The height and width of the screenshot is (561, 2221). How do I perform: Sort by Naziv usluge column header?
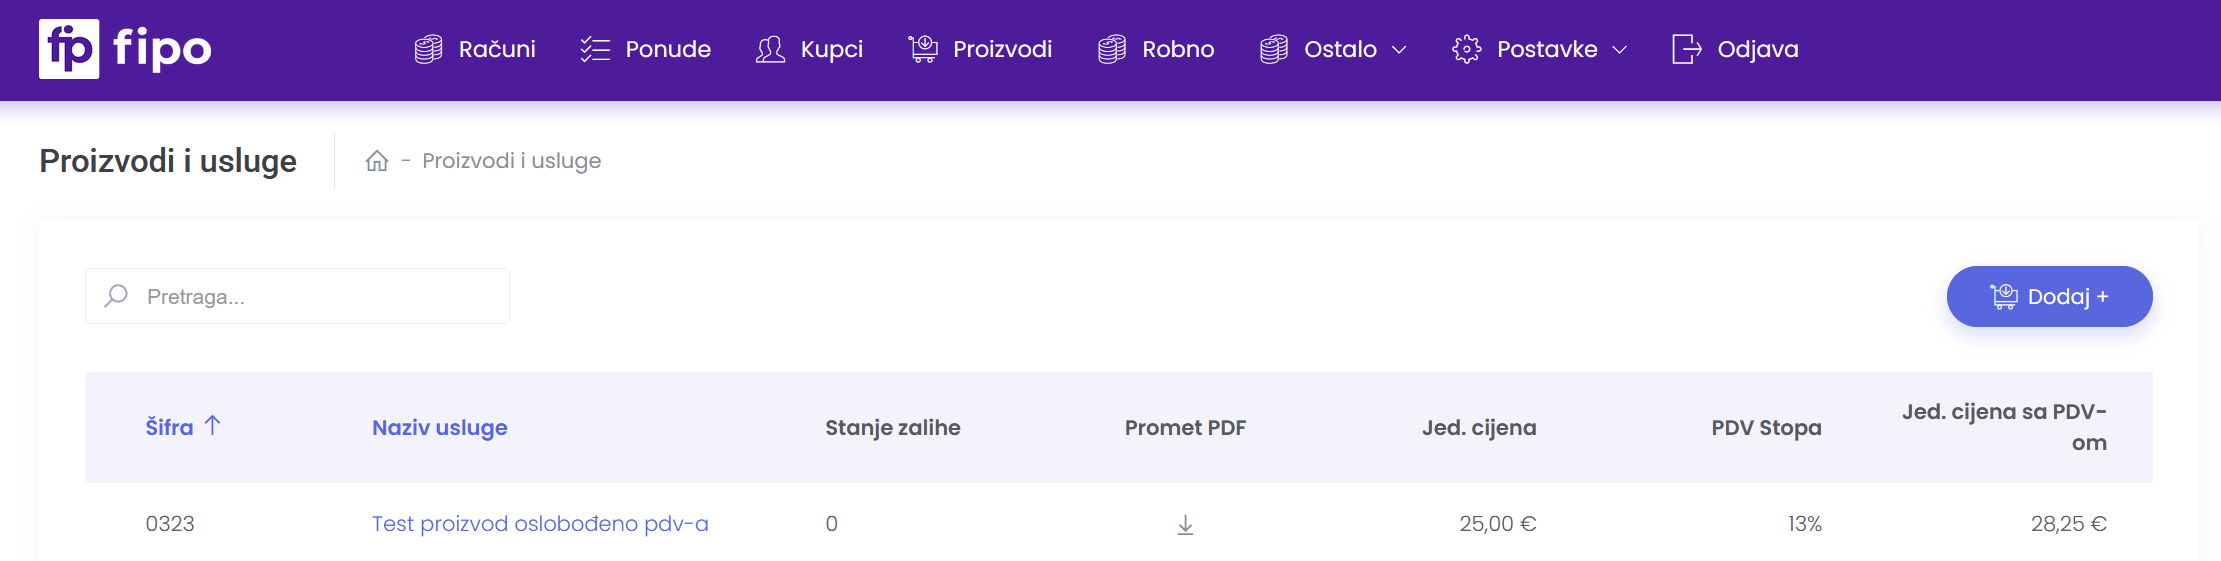[440, 428]
